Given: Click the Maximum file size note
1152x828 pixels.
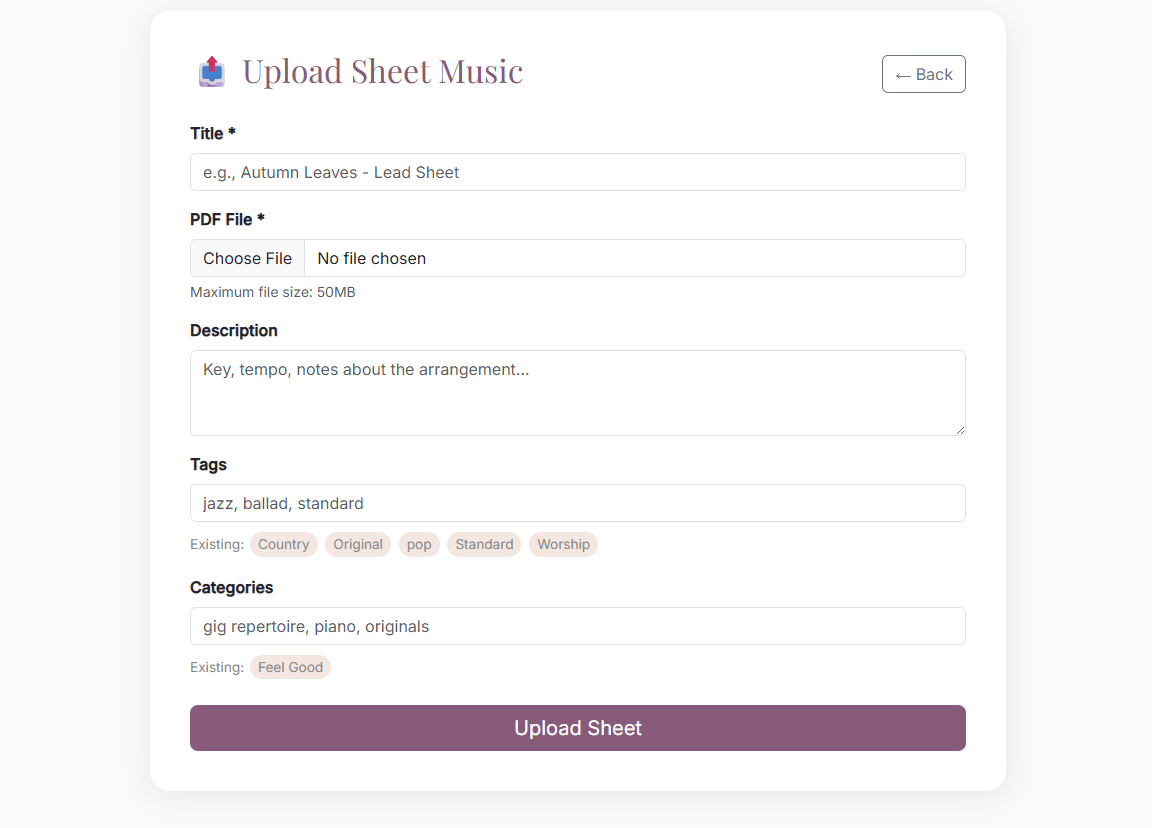Looking at the screenshot, I should coord(272,292).
